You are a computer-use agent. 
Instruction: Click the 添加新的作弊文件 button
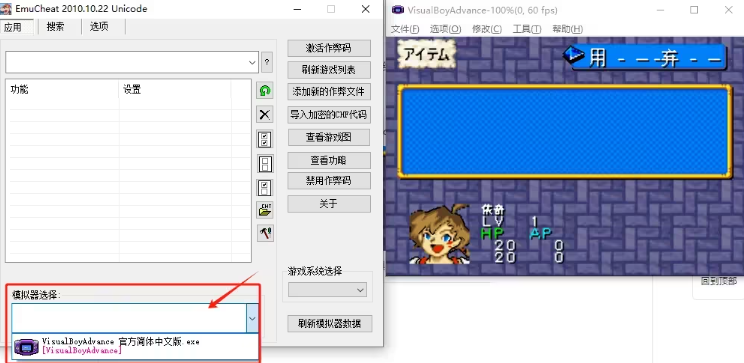(329, 92)
